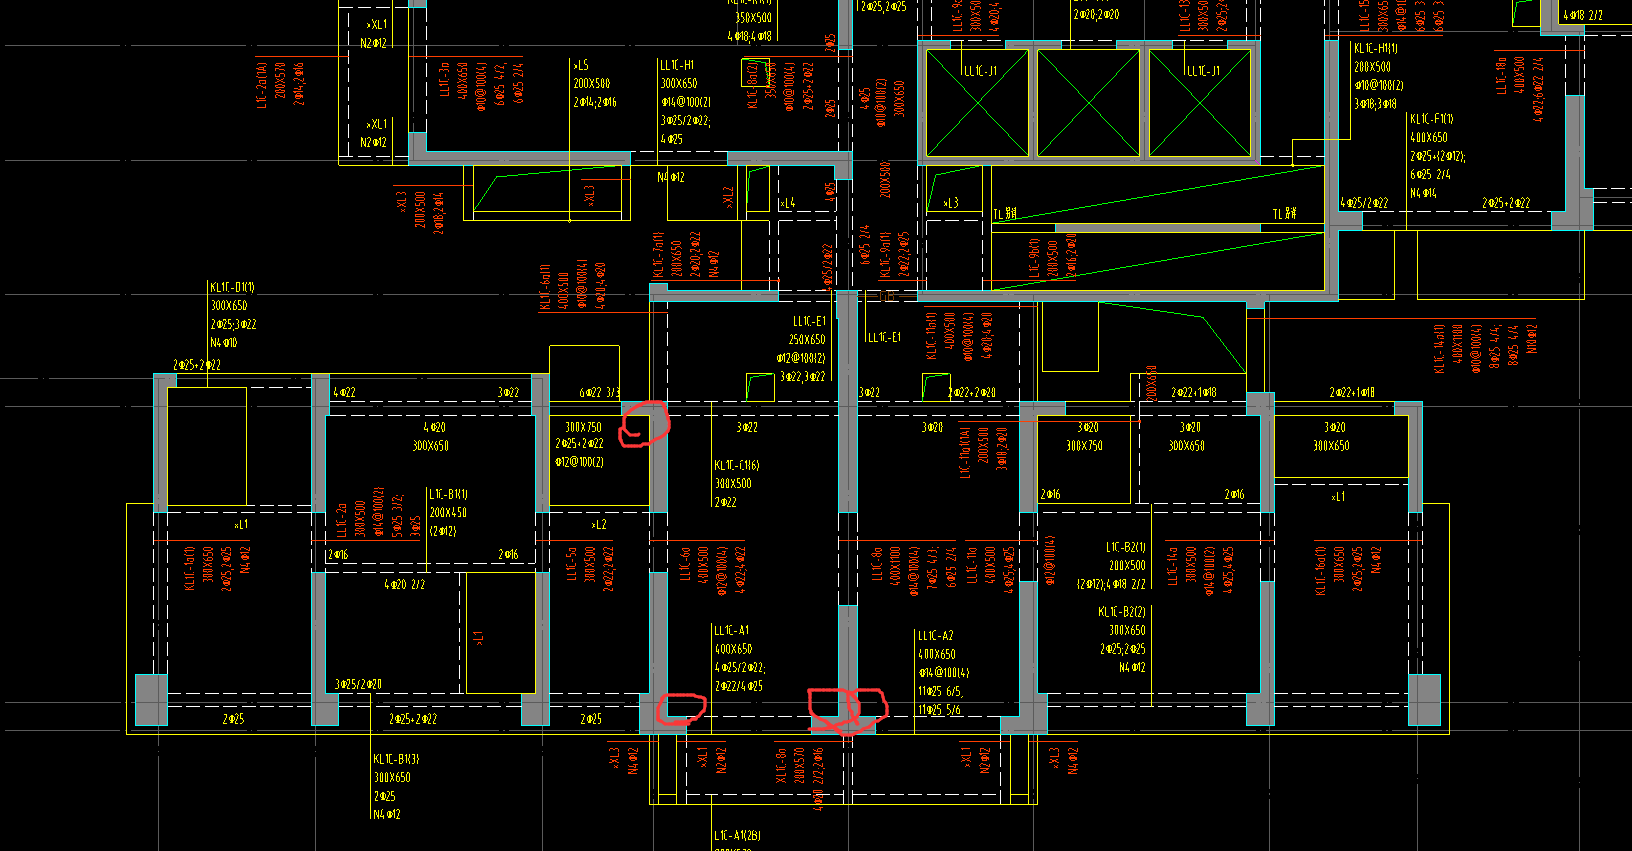
Task: Click the 200X450 section size text
Action: point(448,512)
